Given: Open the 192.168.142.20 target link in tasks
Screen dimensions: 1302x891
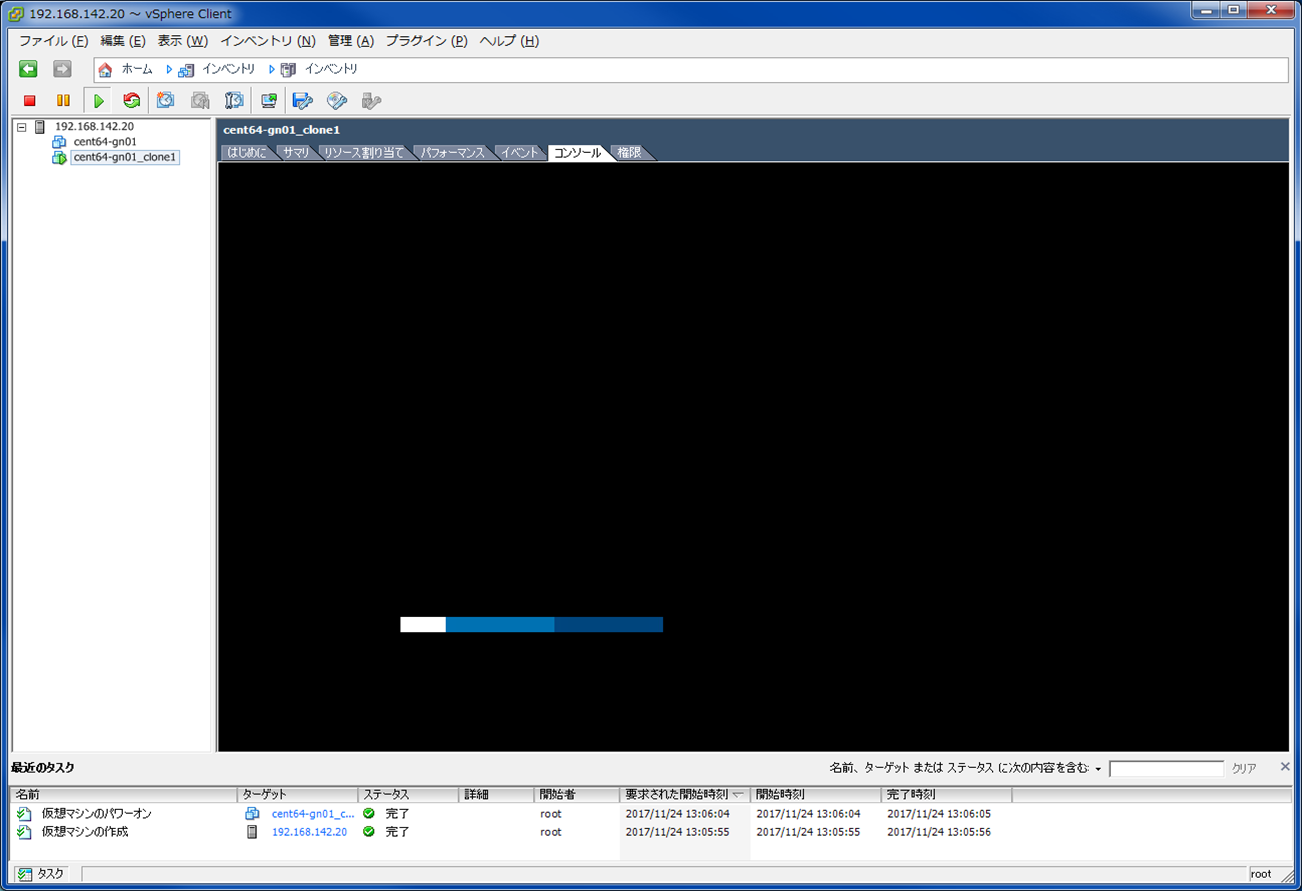Looking at the screenshot, I should point(309,832).
